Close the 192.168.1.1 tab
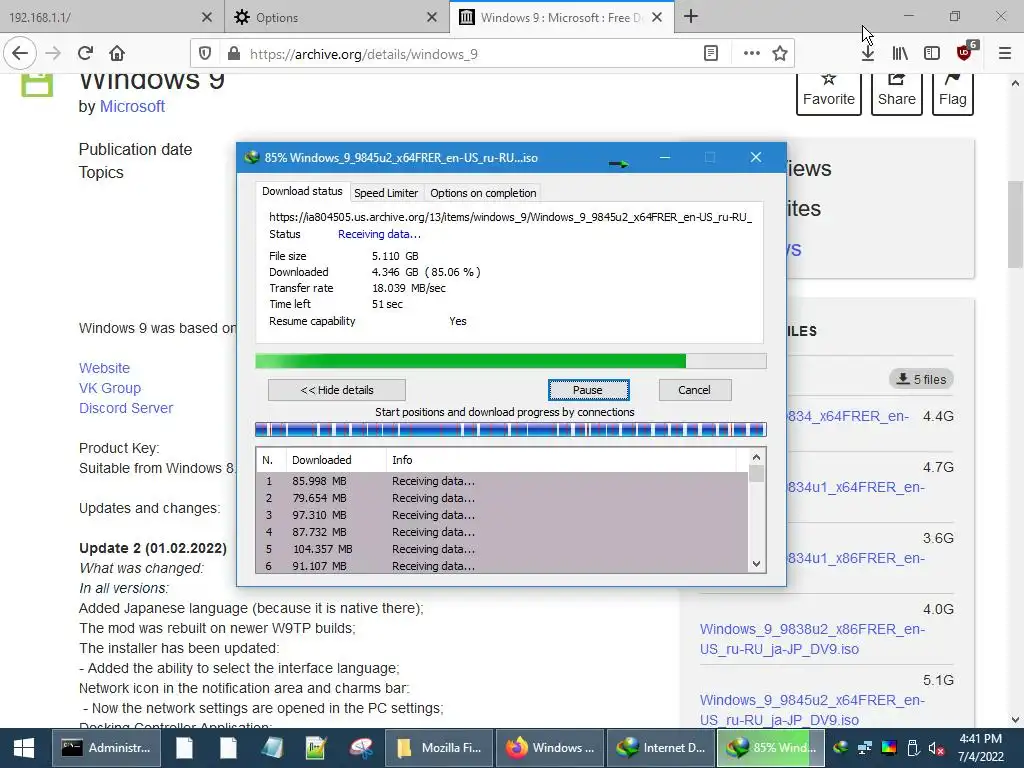The height and width of the screenshot is (768, 1024). tap(207, 18)
